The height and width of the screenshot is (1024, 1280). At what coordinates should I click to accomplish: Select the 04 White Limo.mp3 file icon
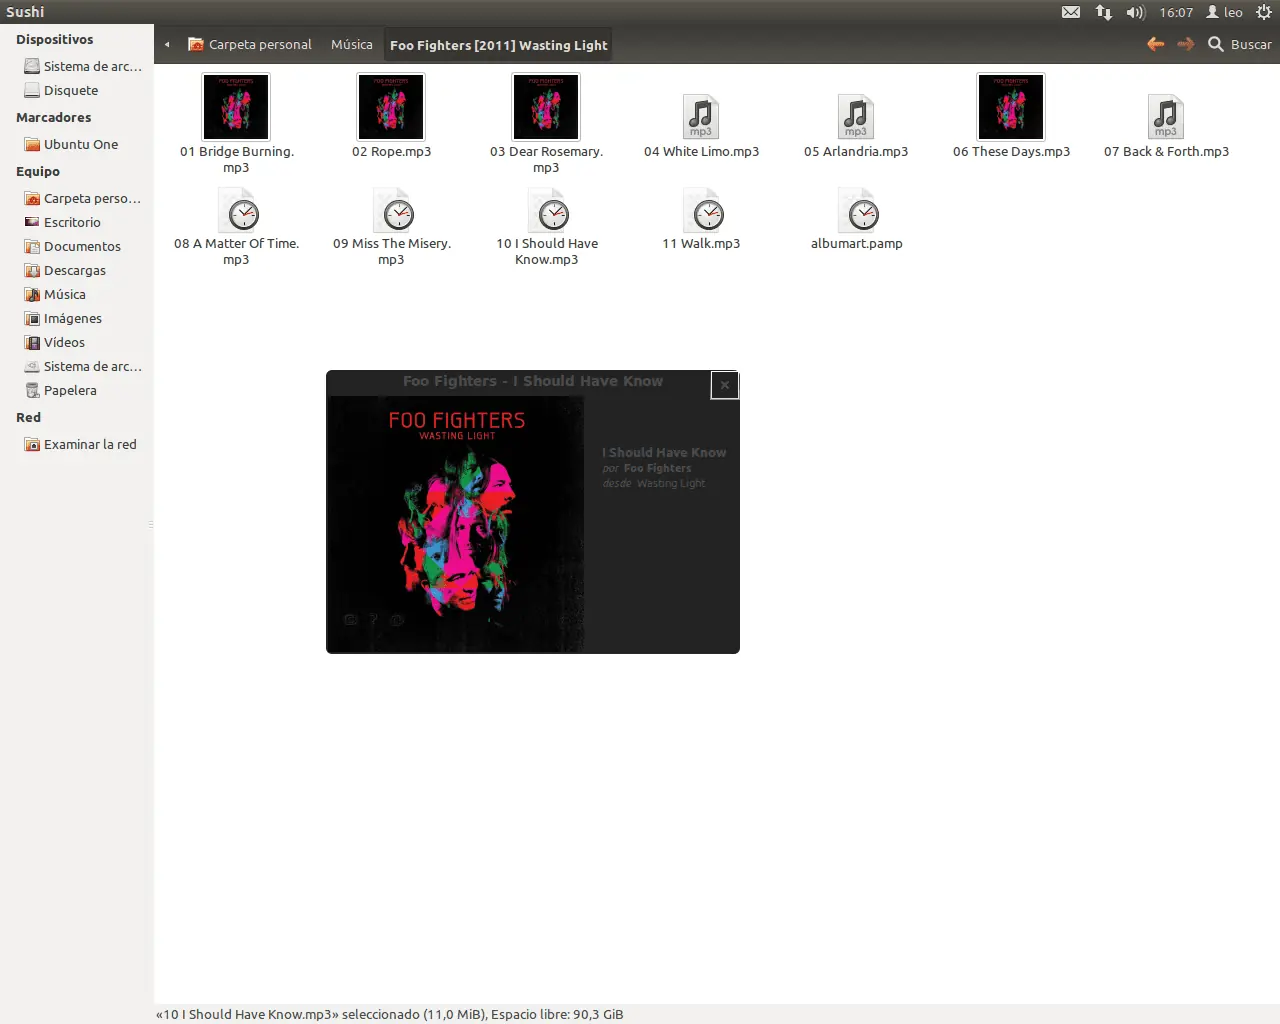[x=701, y=116]
